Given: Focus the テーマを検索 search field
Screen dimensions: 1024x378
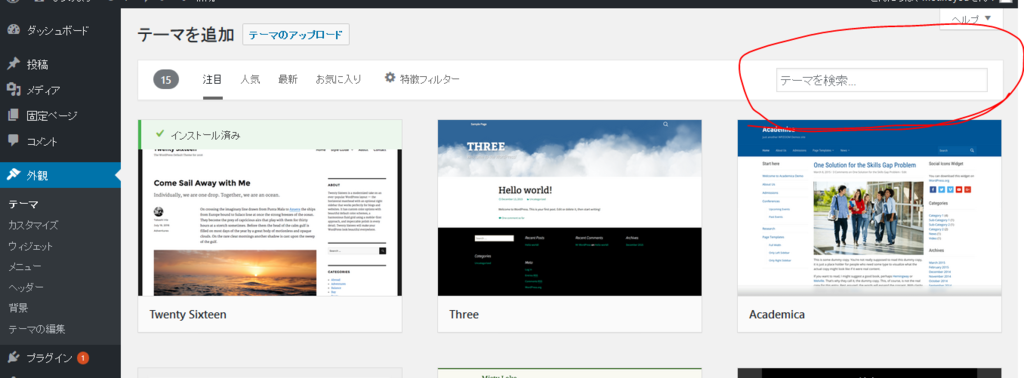Looking at the screenshot, I should (882, 80).
